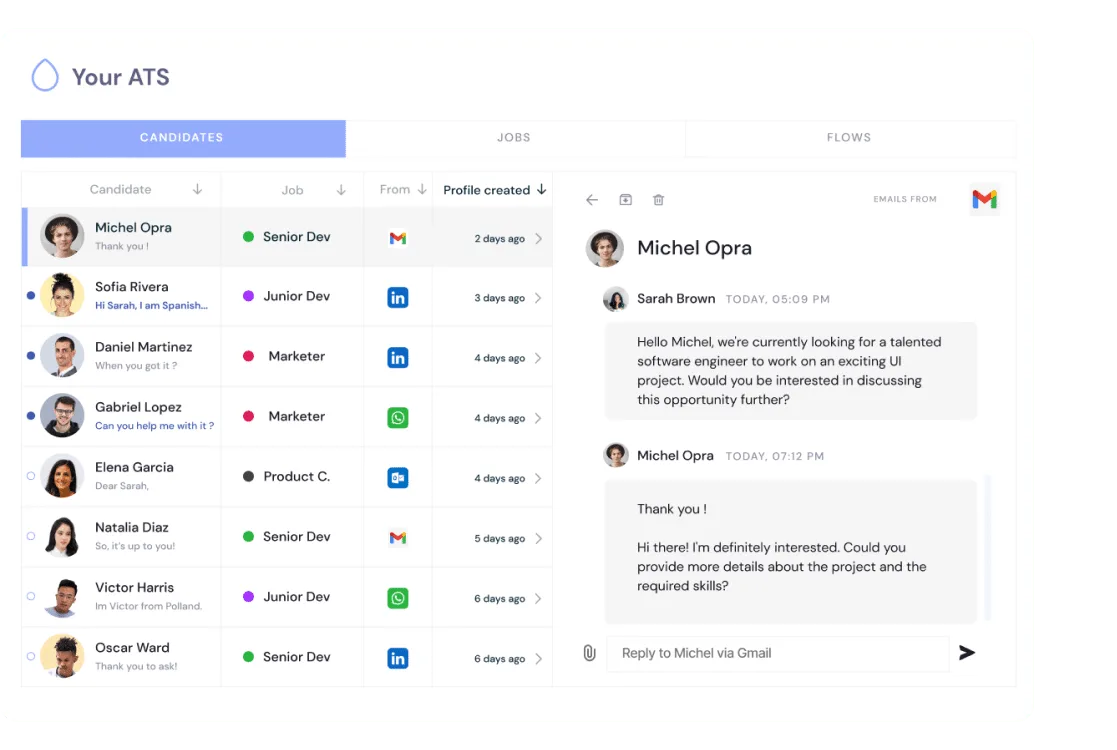Select the Product C. job in Elena Garcia's row
Viewport: 1117px width, 750px height.
[296, 476]
